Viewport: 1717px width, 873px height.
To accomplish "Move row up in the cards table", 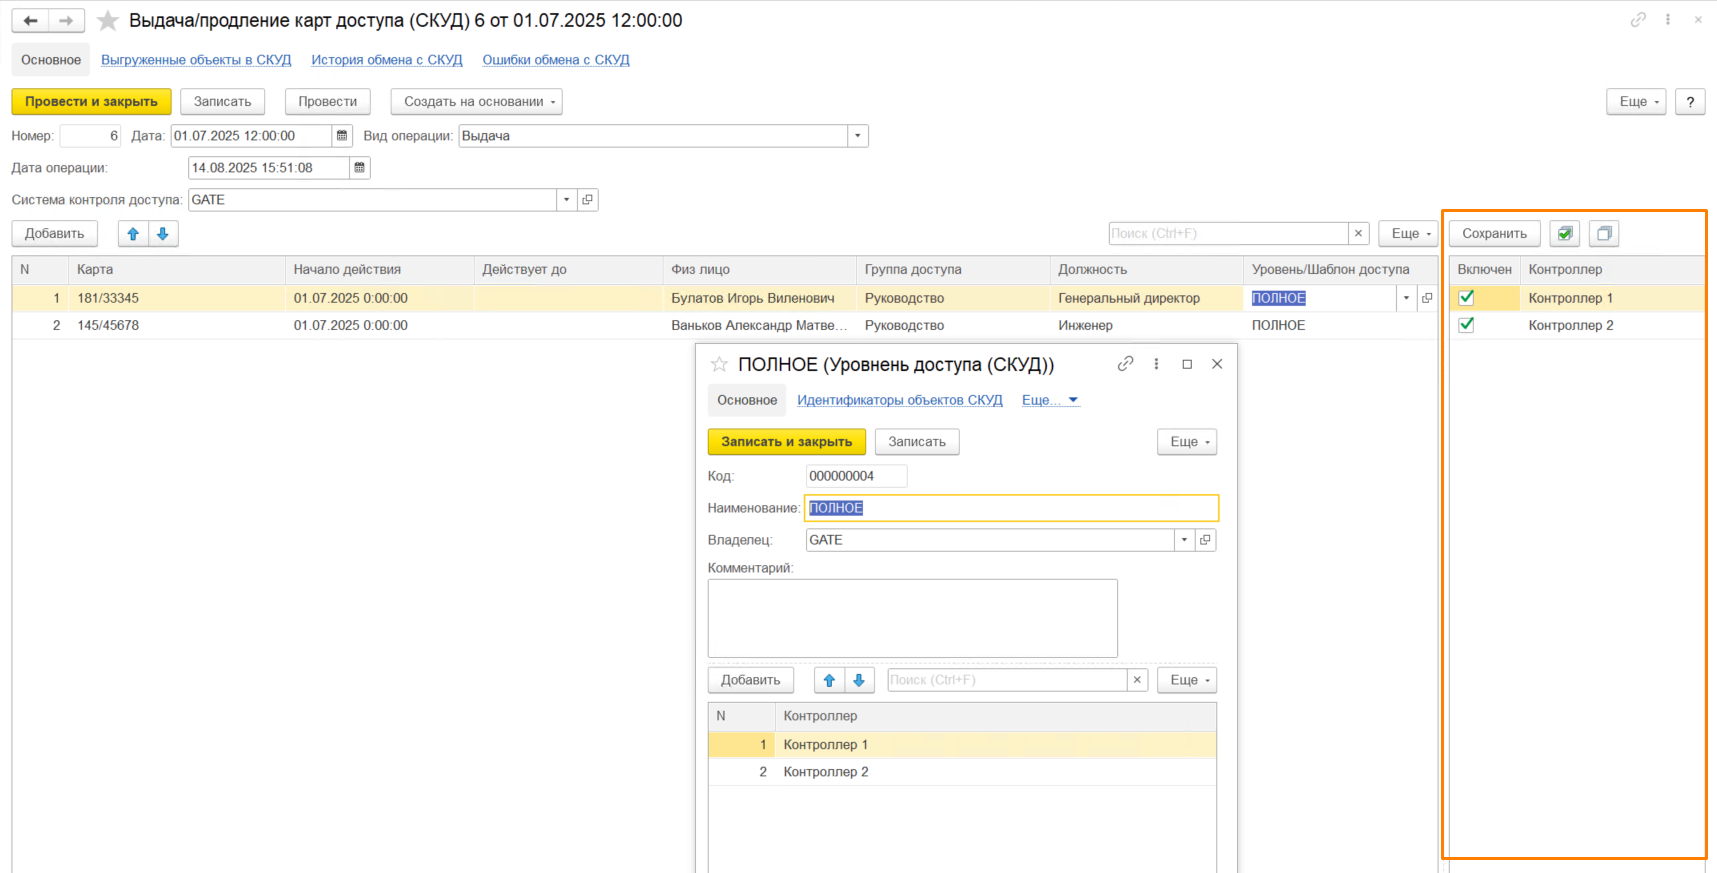I will (133, 234).
